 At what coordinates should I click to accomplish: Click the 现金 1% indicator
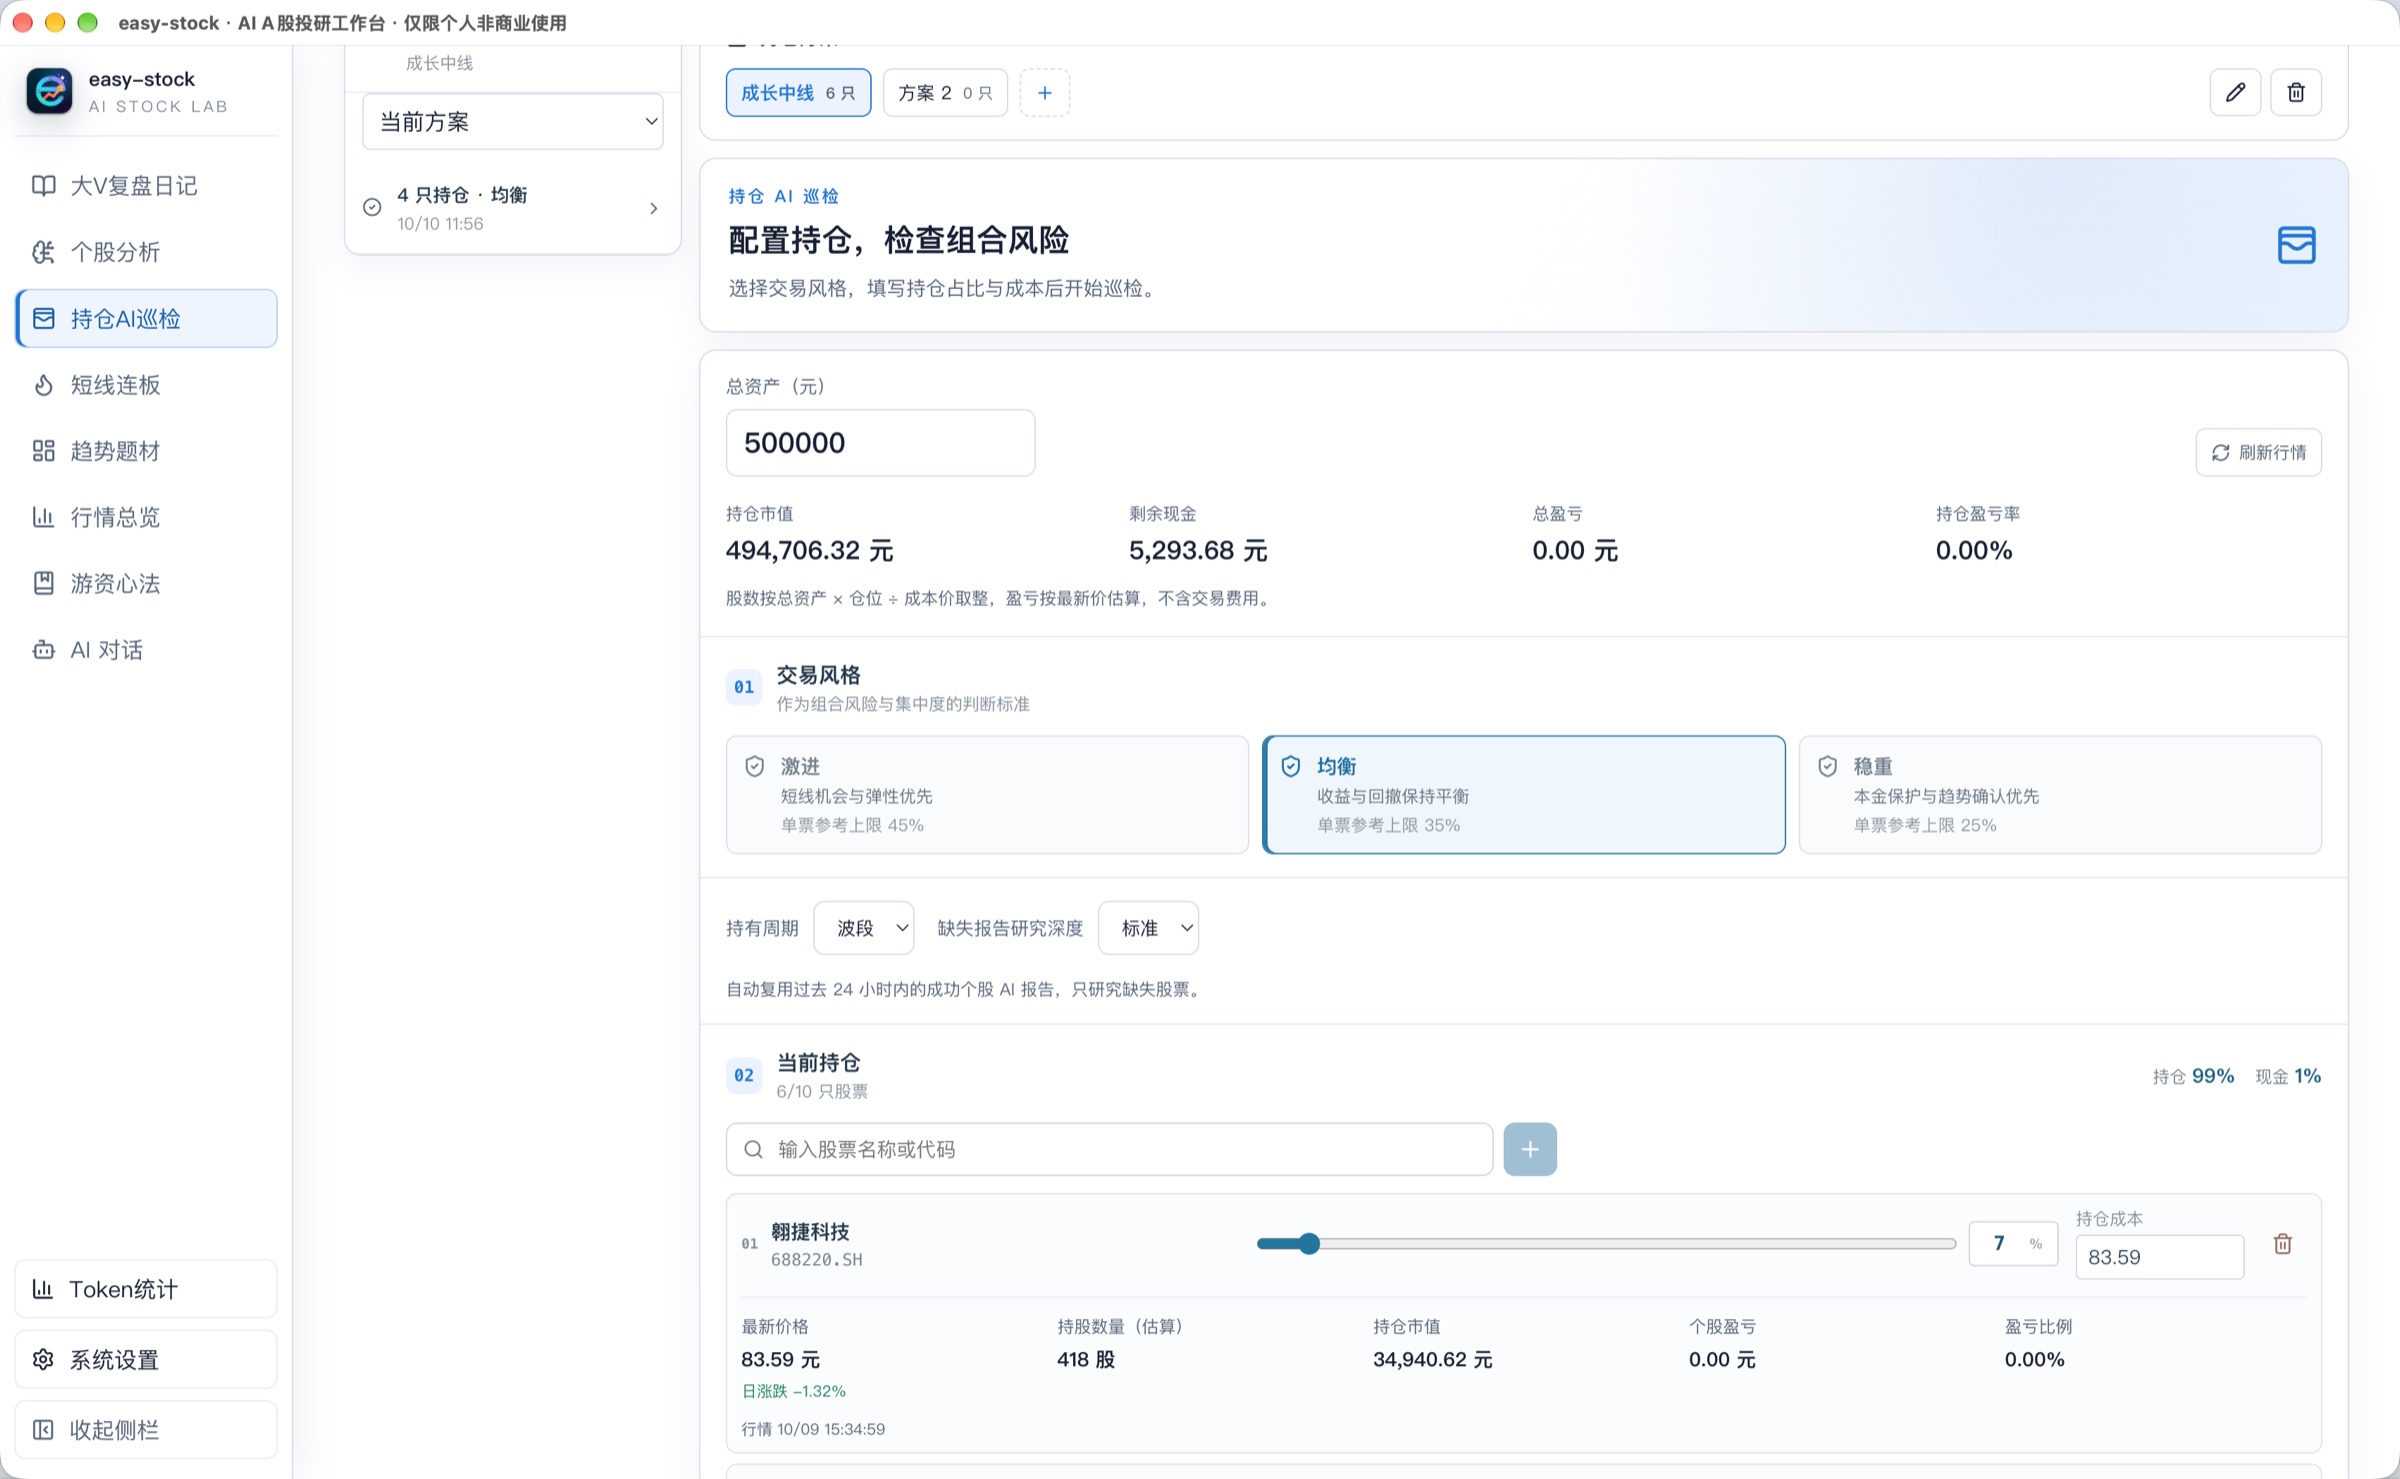click(x=2288, y=1076)
